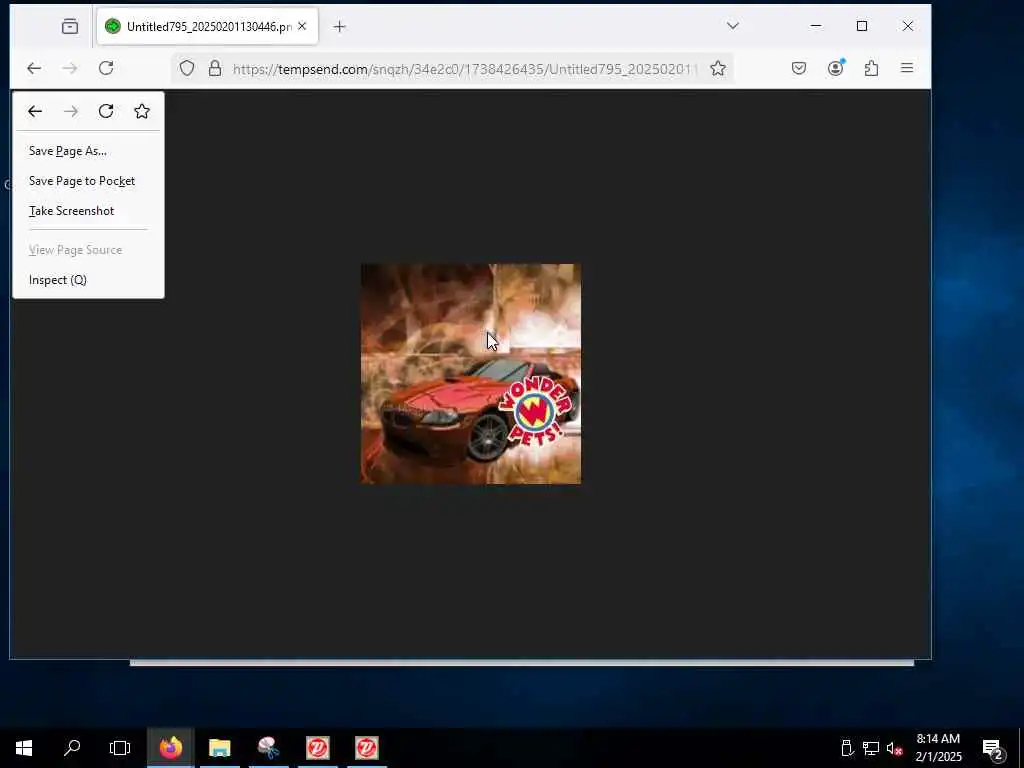1024x768 pixels.
Task: Click the greyed-out toolbar forward arrow
Action: pos(70,68)
